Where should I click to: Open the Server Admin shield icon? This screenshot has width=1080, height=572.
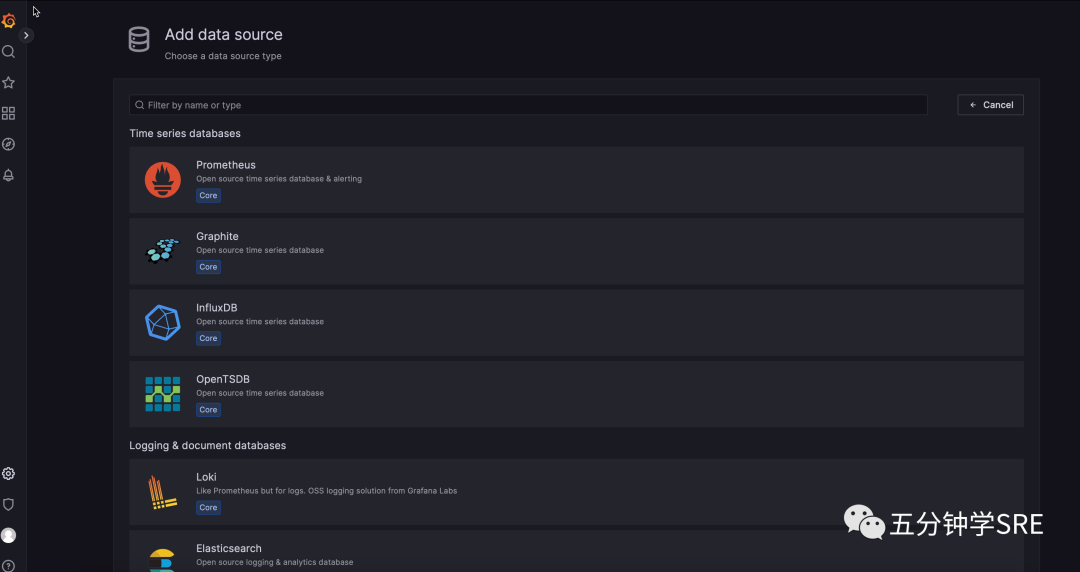(x=8, y=504)
